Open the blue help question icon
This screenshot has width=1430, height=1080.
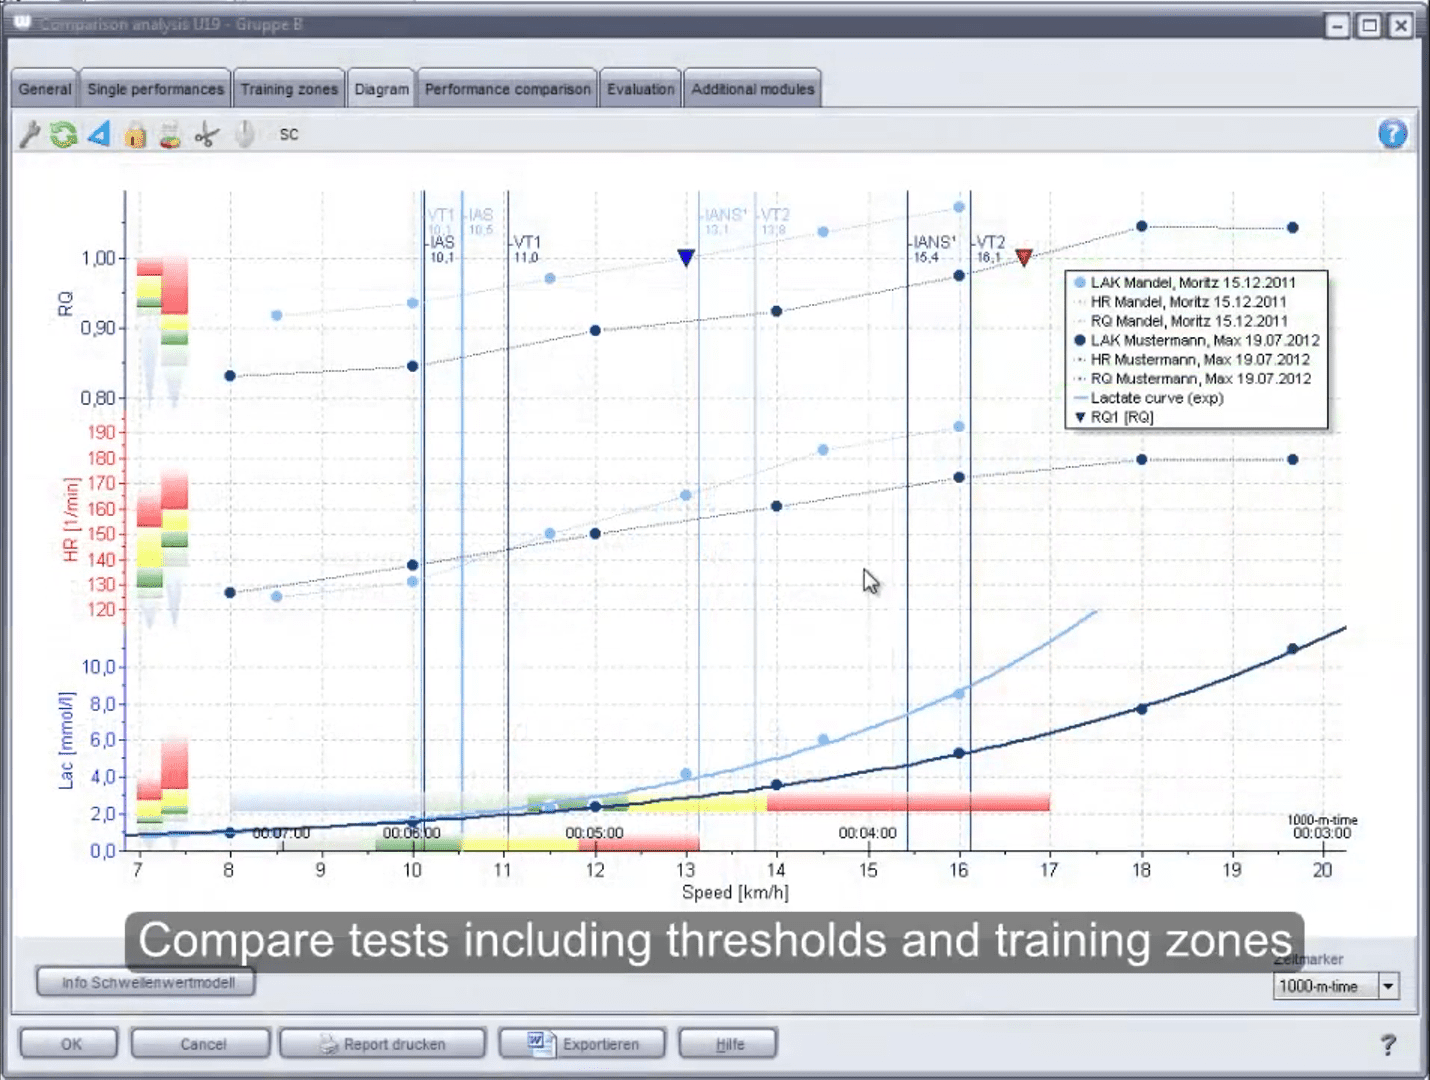(x=1392, y=133)
